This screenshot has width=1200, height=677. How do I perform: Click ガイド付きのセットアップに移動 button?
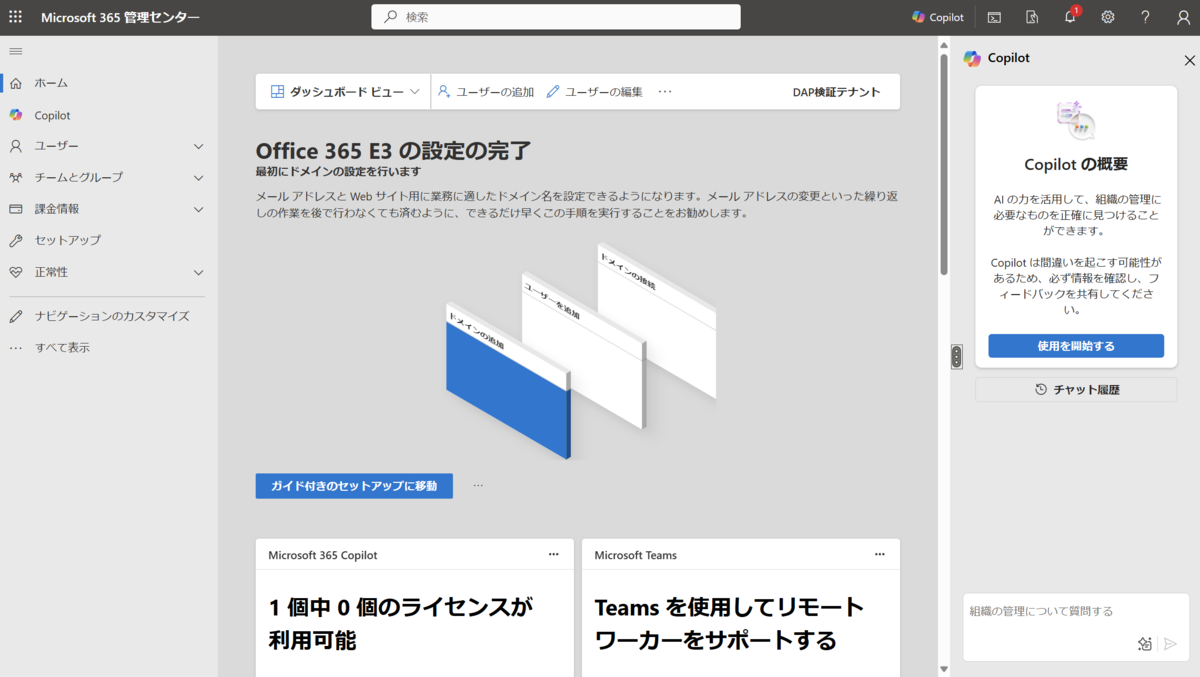[x=354, y=486]
